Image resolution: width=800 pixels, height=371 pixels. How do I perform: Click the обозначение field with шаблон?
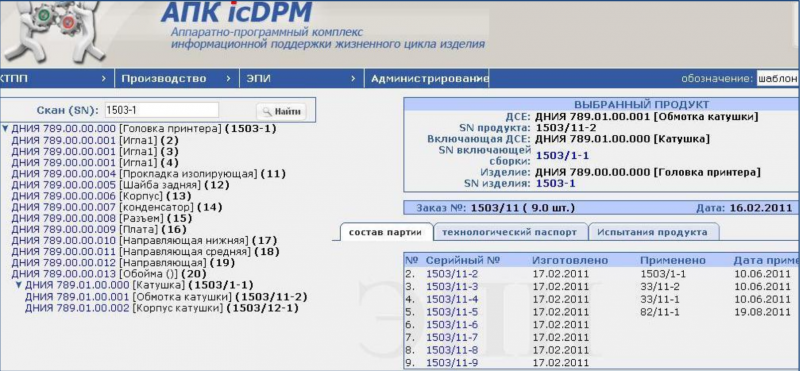tap(778, 79)
